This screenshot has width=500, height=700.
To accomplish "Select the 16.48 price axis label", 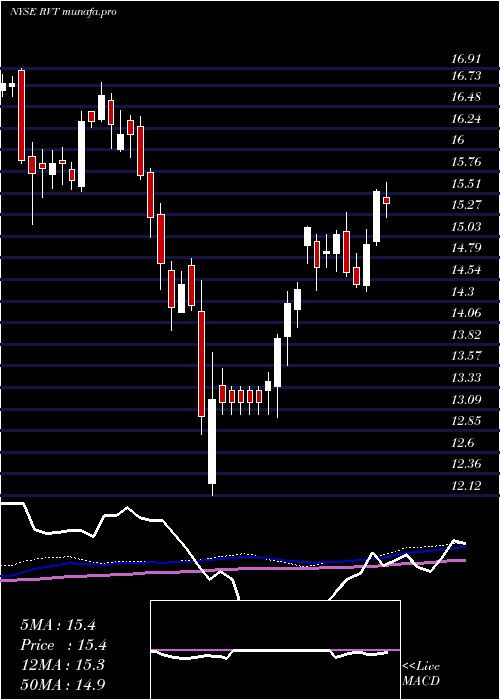I will pos(467,97).
